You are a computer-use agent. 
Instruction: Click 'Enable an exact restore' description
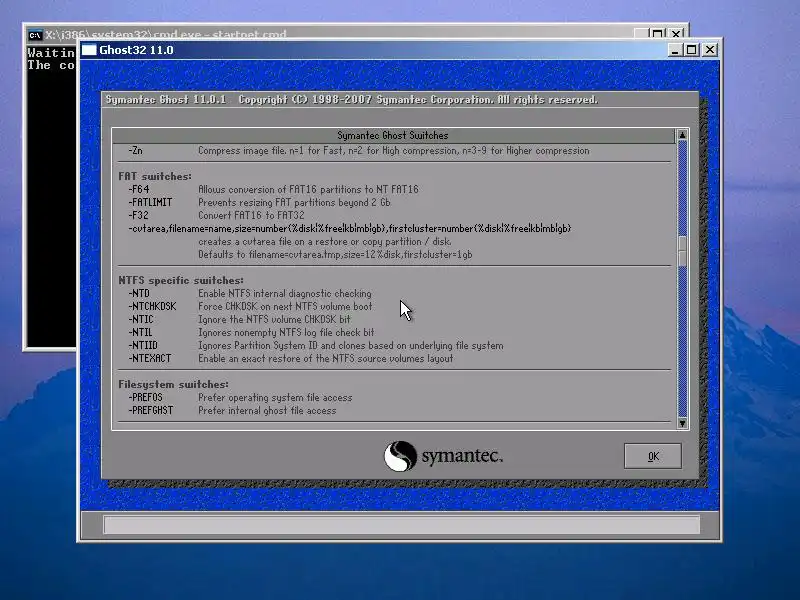pos(326,359)
